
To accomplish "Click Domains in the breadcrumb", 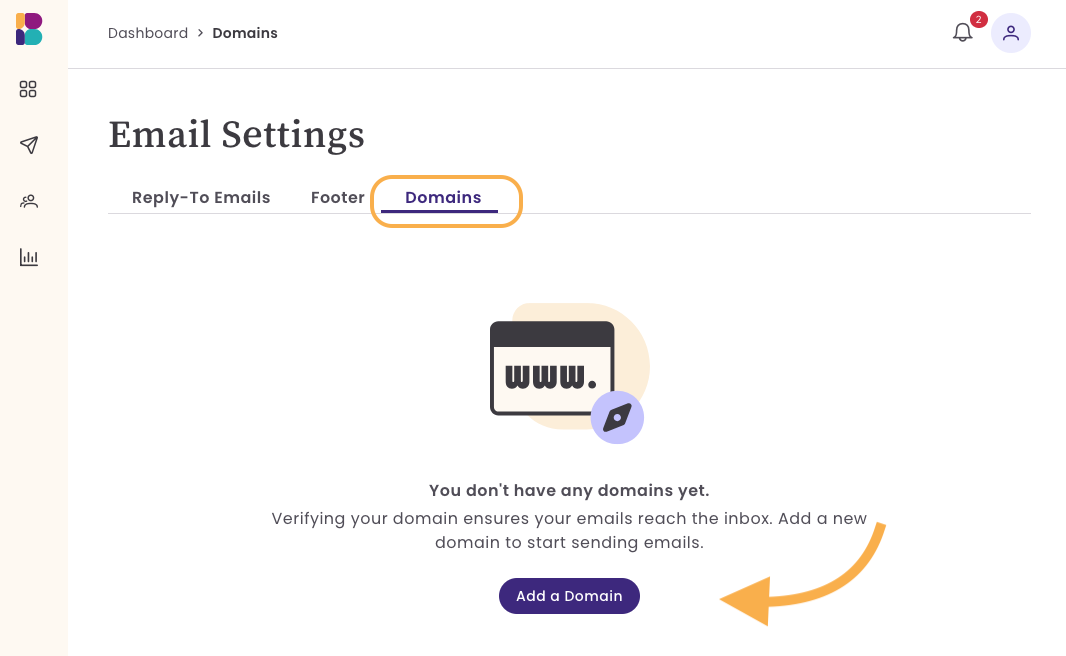I will [245, 33].
